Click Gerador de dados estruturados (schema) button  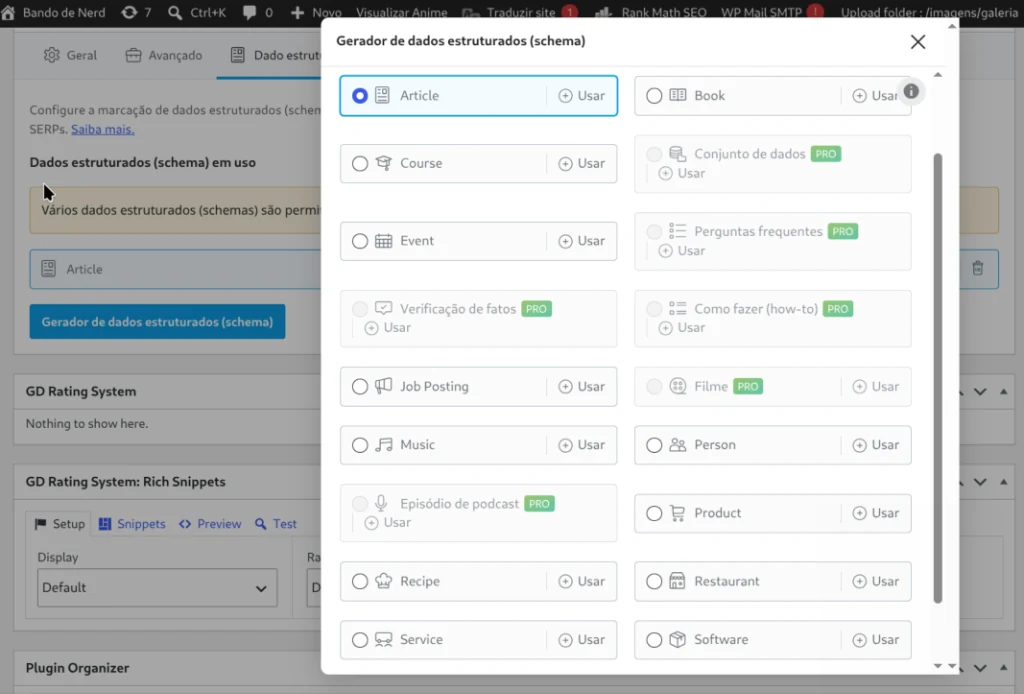[x=157, y=322]
